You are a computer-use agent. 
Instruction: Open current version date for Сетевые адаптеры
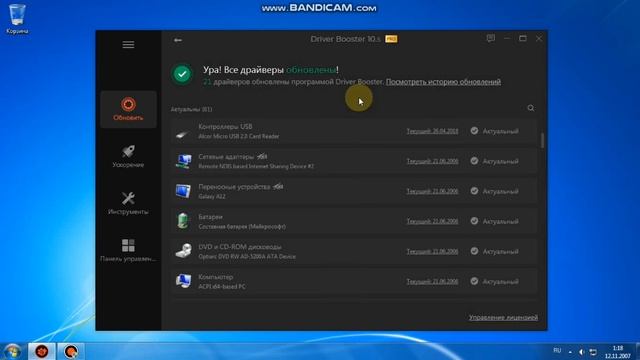tap(432, 161)
